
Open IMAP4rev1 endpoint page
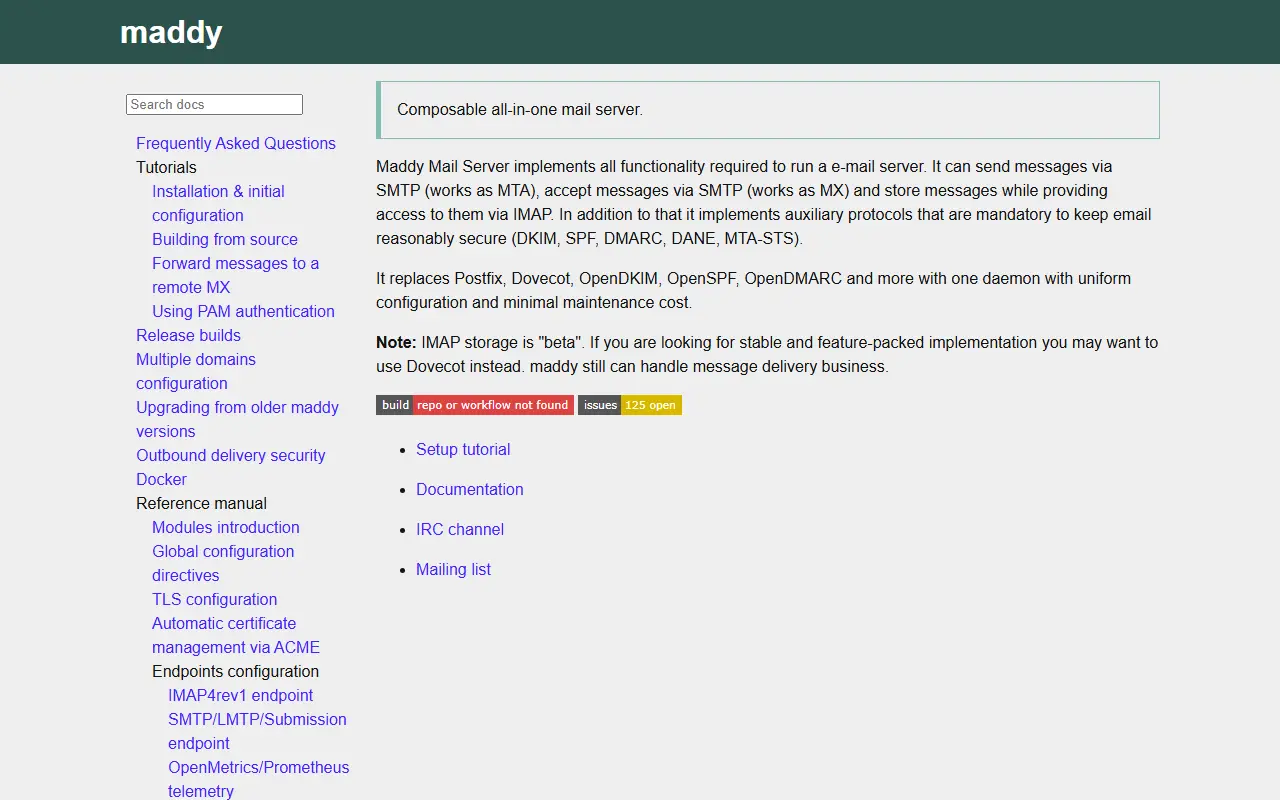click(241, 695)
